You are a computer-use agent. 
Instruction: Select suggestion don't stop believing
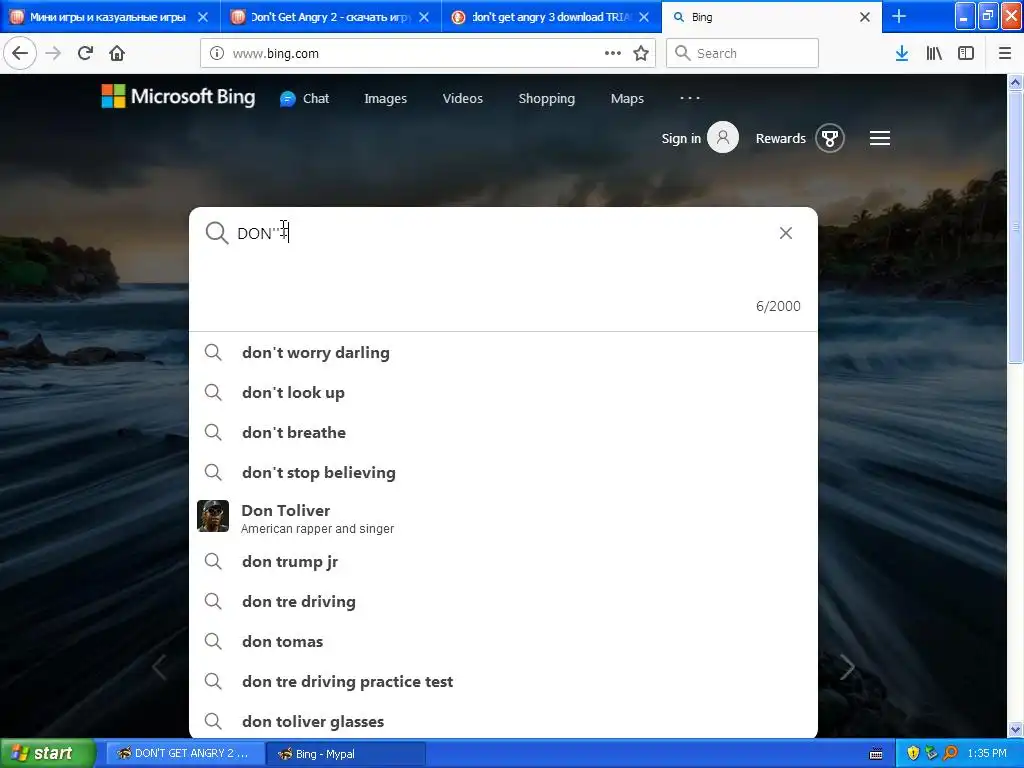503,472
